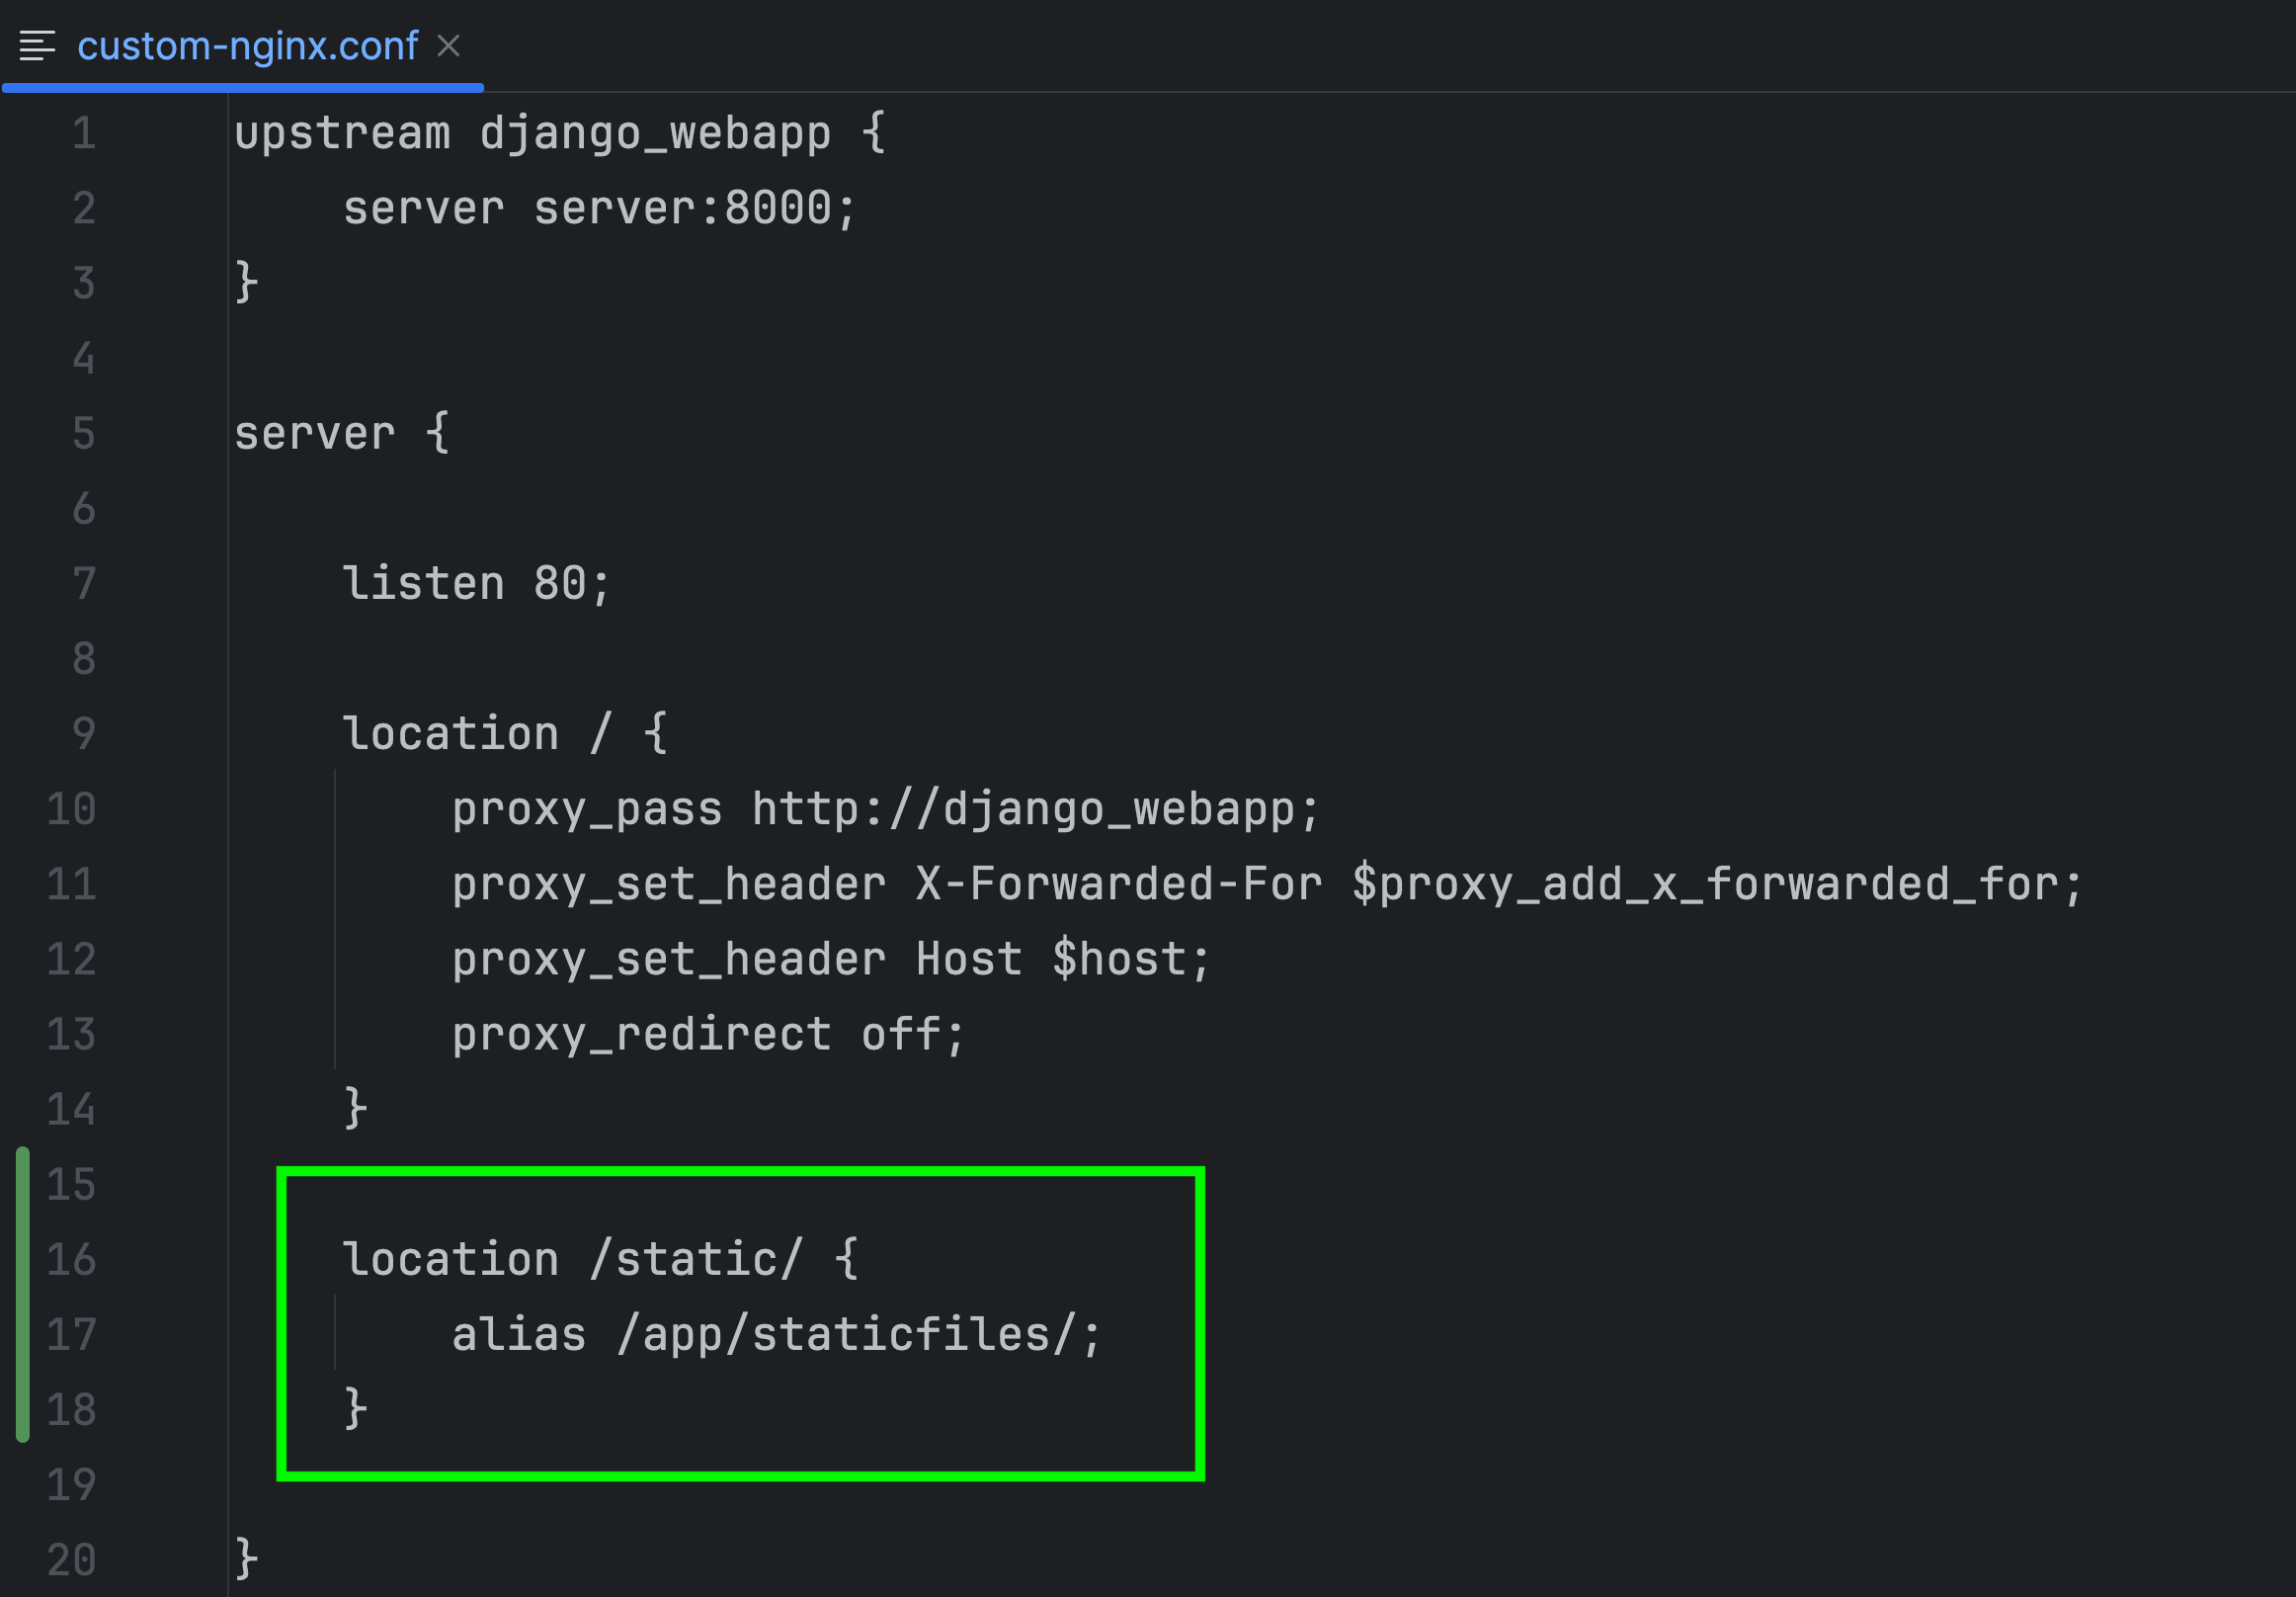Click closing brace on line 18

pos(355,1408)
